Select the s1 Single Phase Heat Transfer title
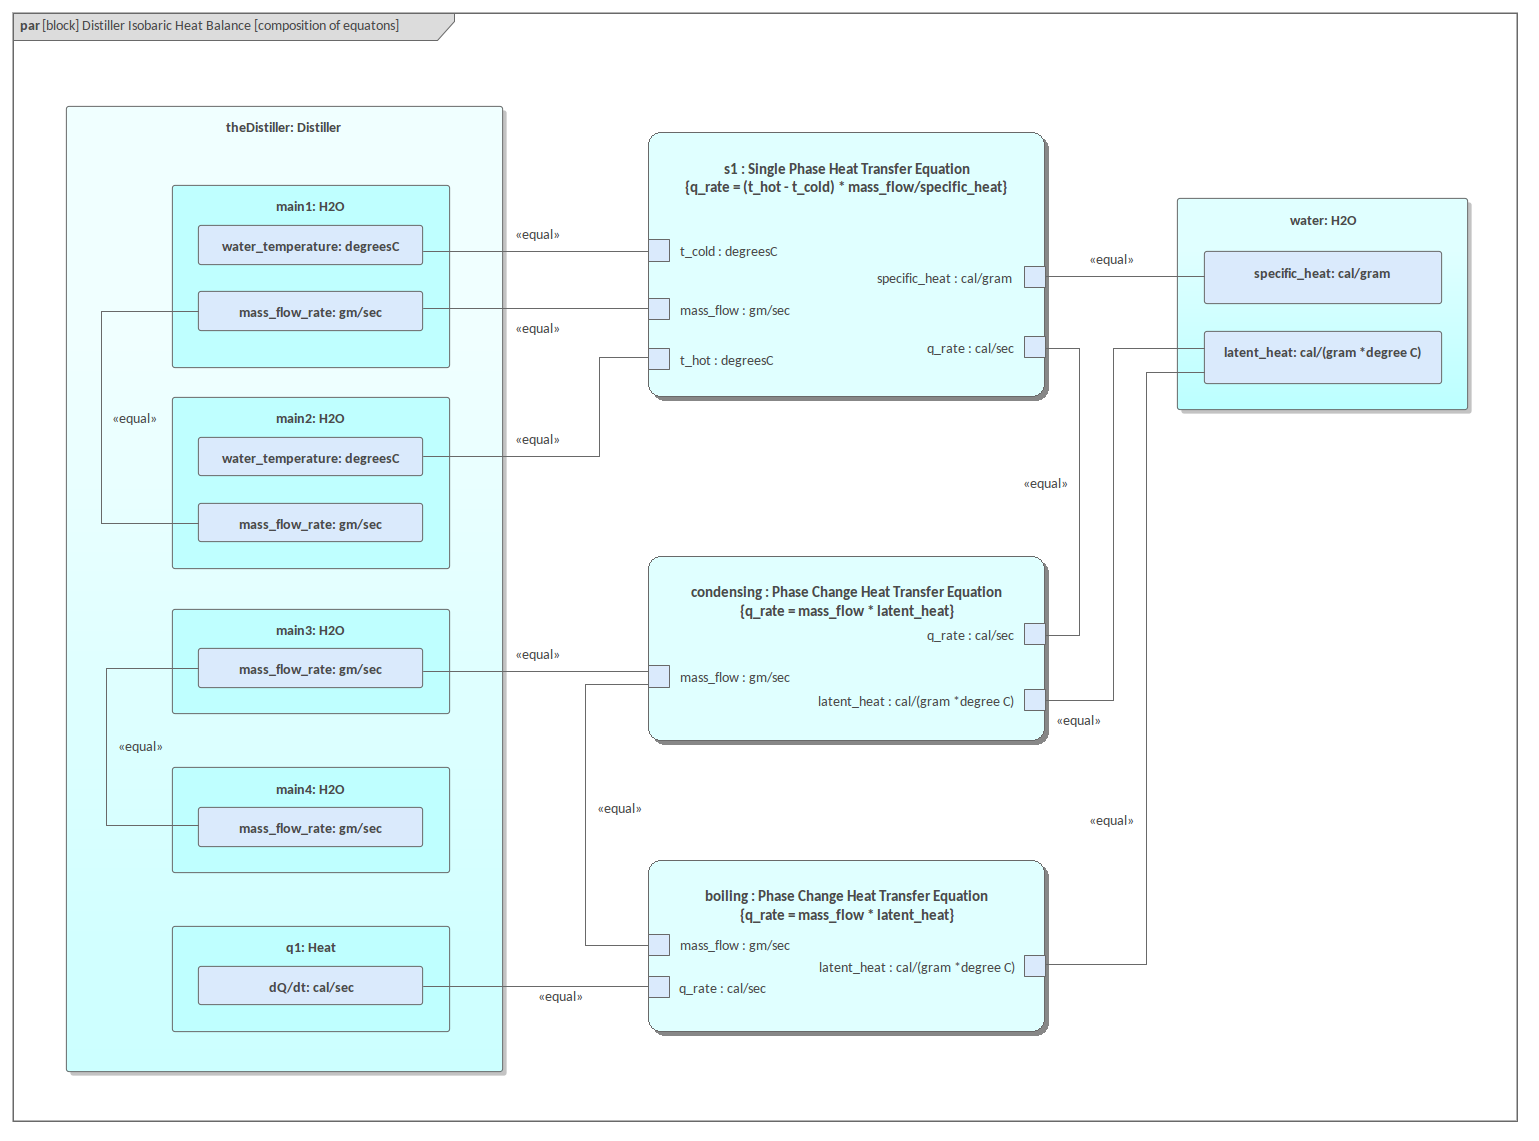The image size is (1539, 1141). pos(846,169)
